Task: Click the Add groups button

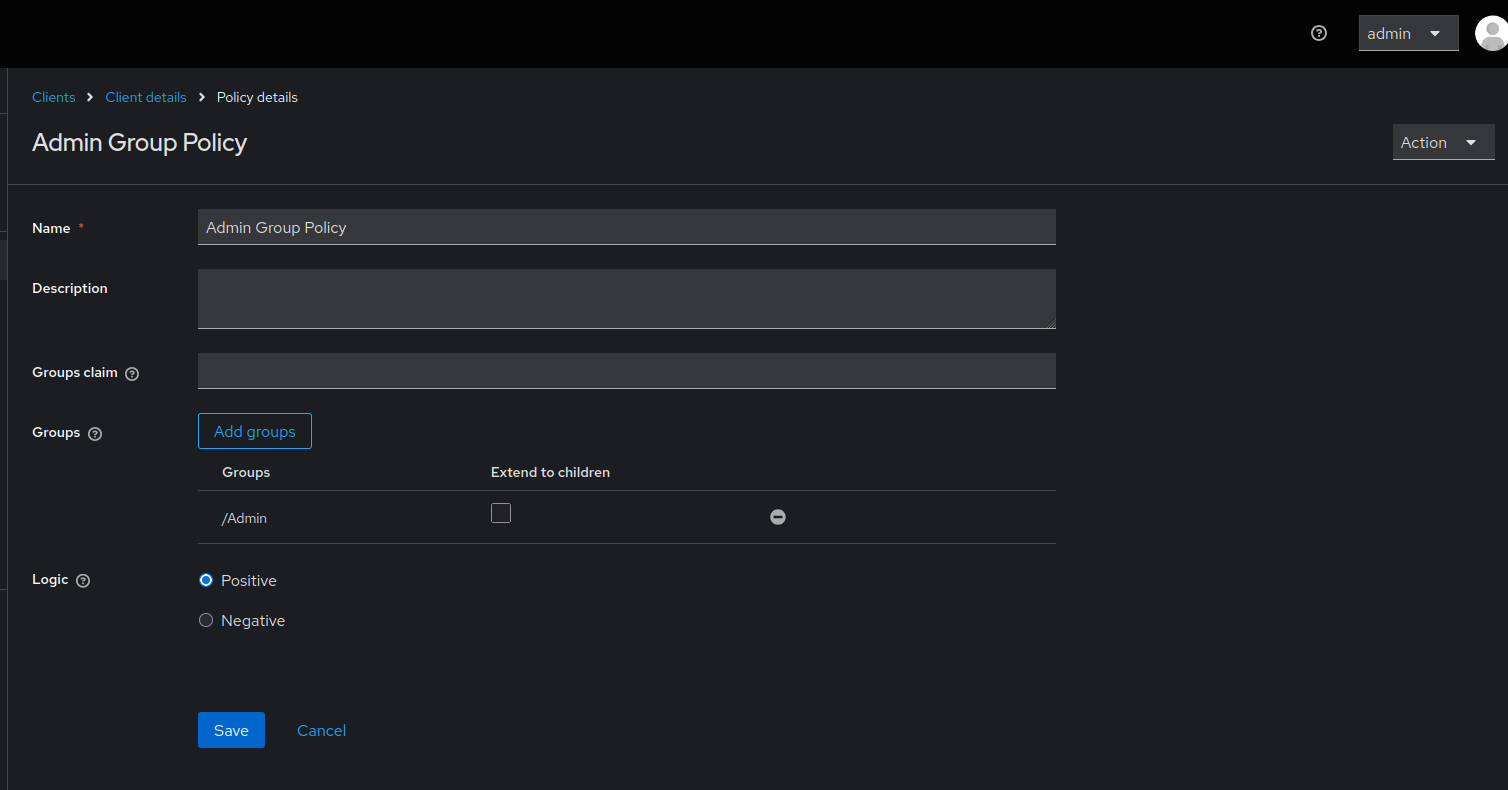Action: (254, 431)
